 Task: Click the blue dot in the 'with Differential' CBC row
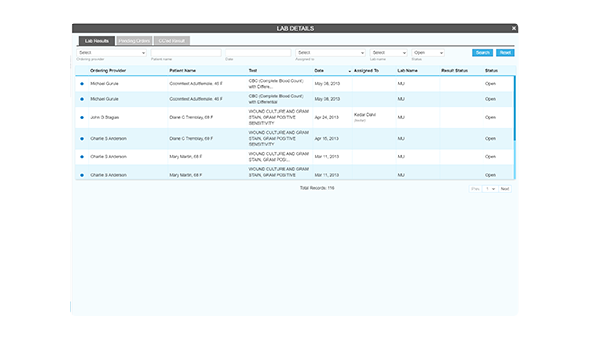(x=82, y=99)
